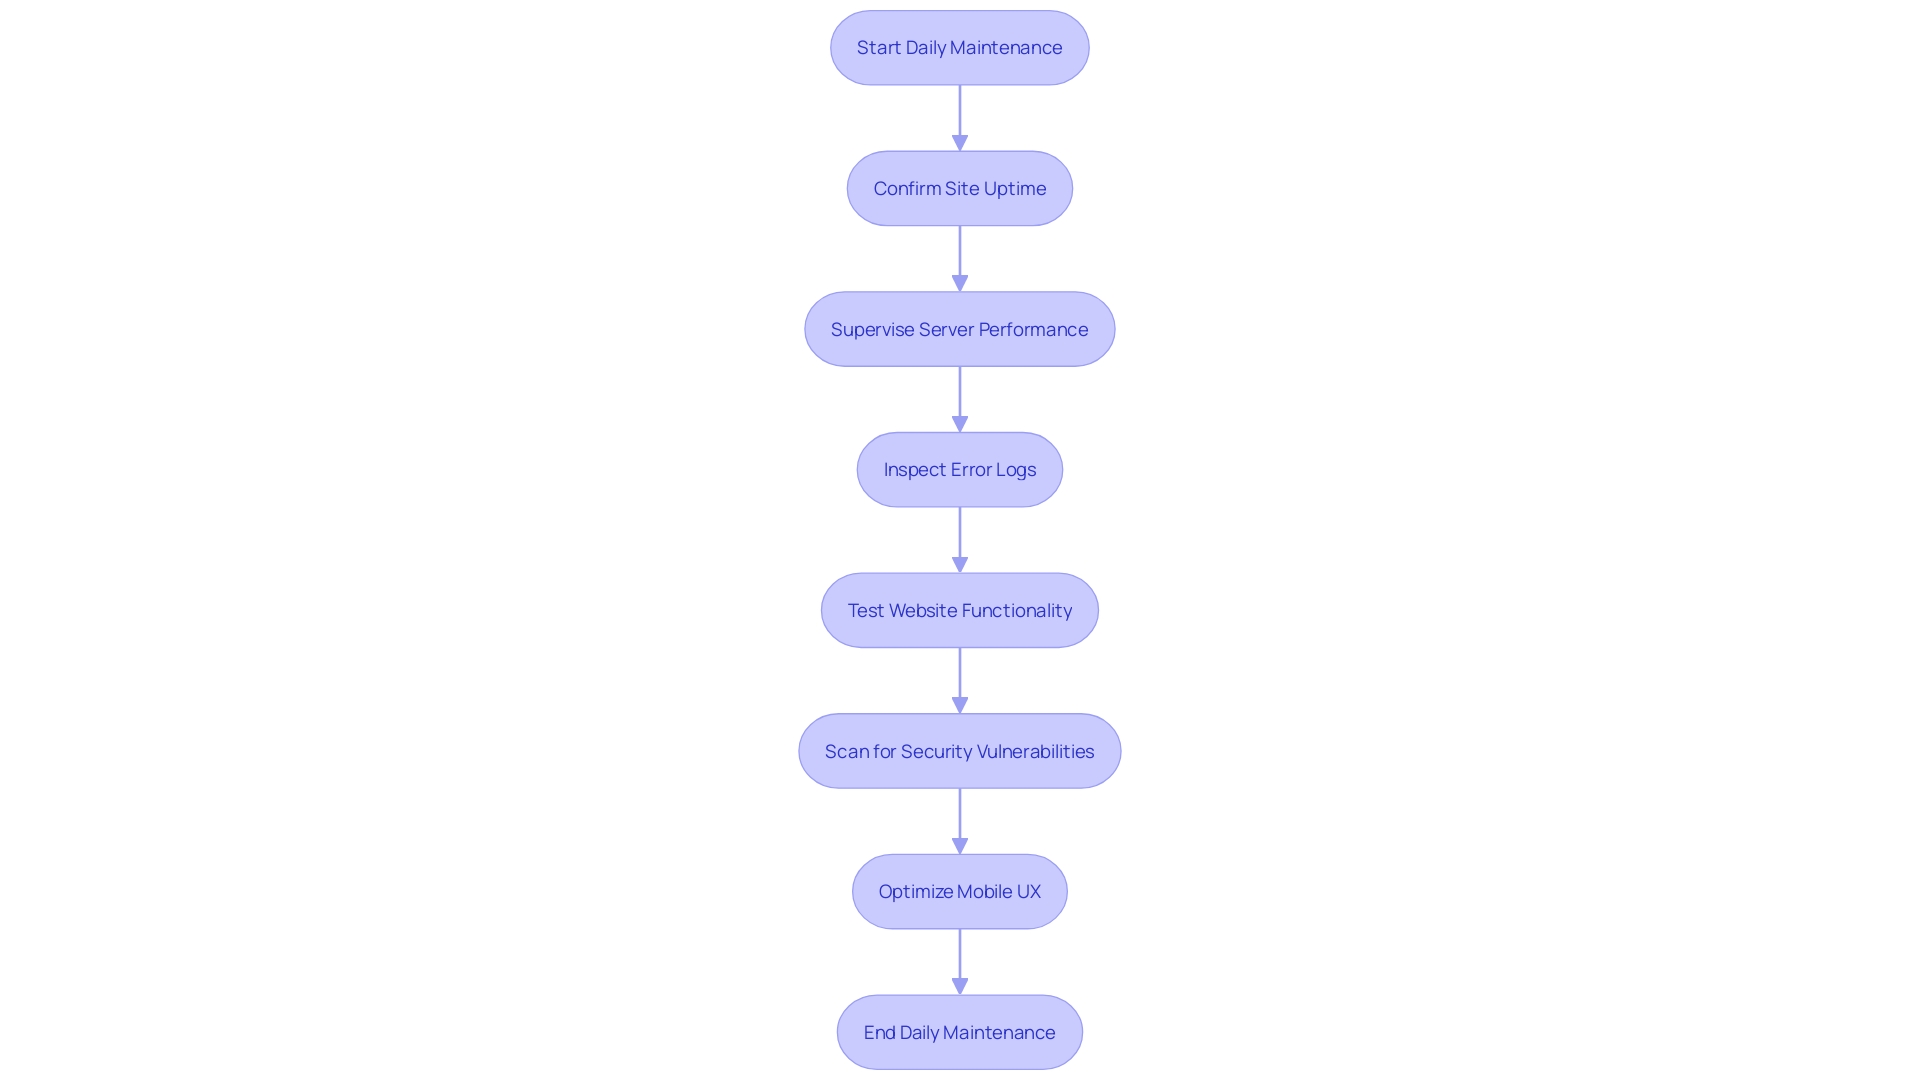Click the Confirm Site Uptime node

tap(960, 187)
